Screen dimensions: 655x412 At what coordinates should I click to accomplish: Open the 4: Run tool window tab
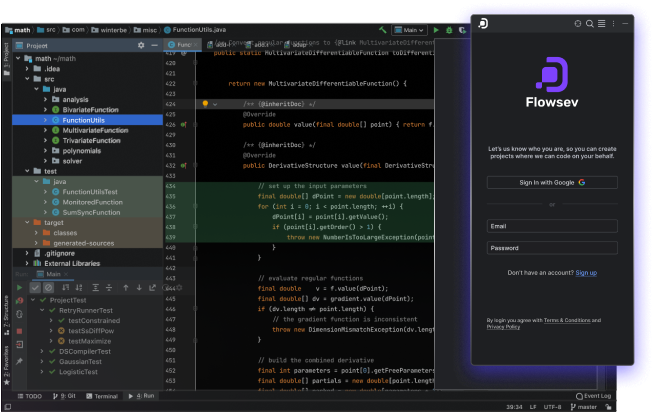(x=141, y=396)
